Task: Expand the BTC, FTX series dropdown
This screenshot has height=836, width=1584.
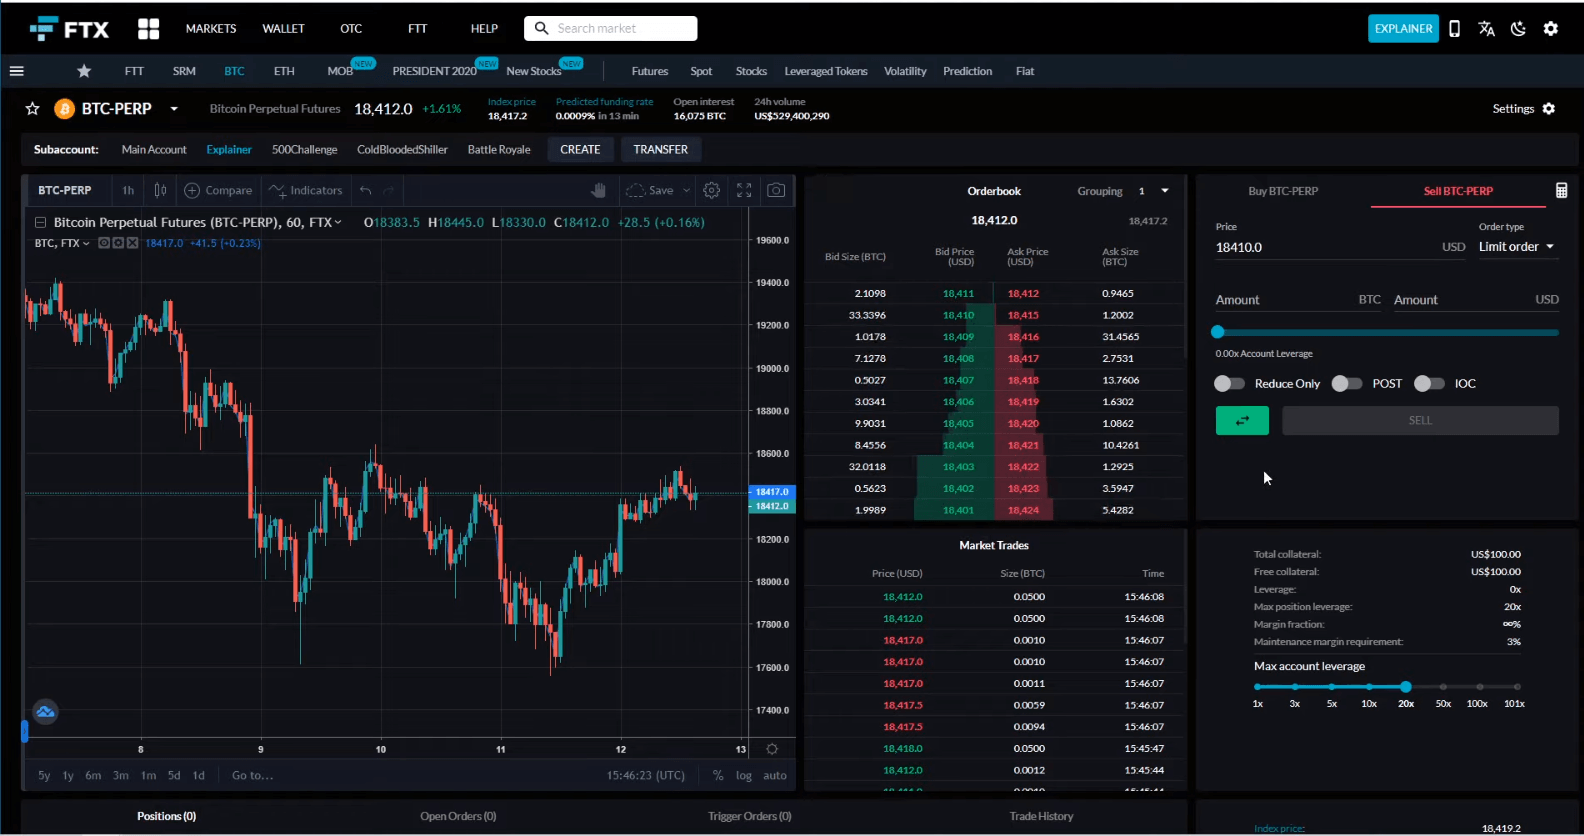Action: (x=86, y=243)
